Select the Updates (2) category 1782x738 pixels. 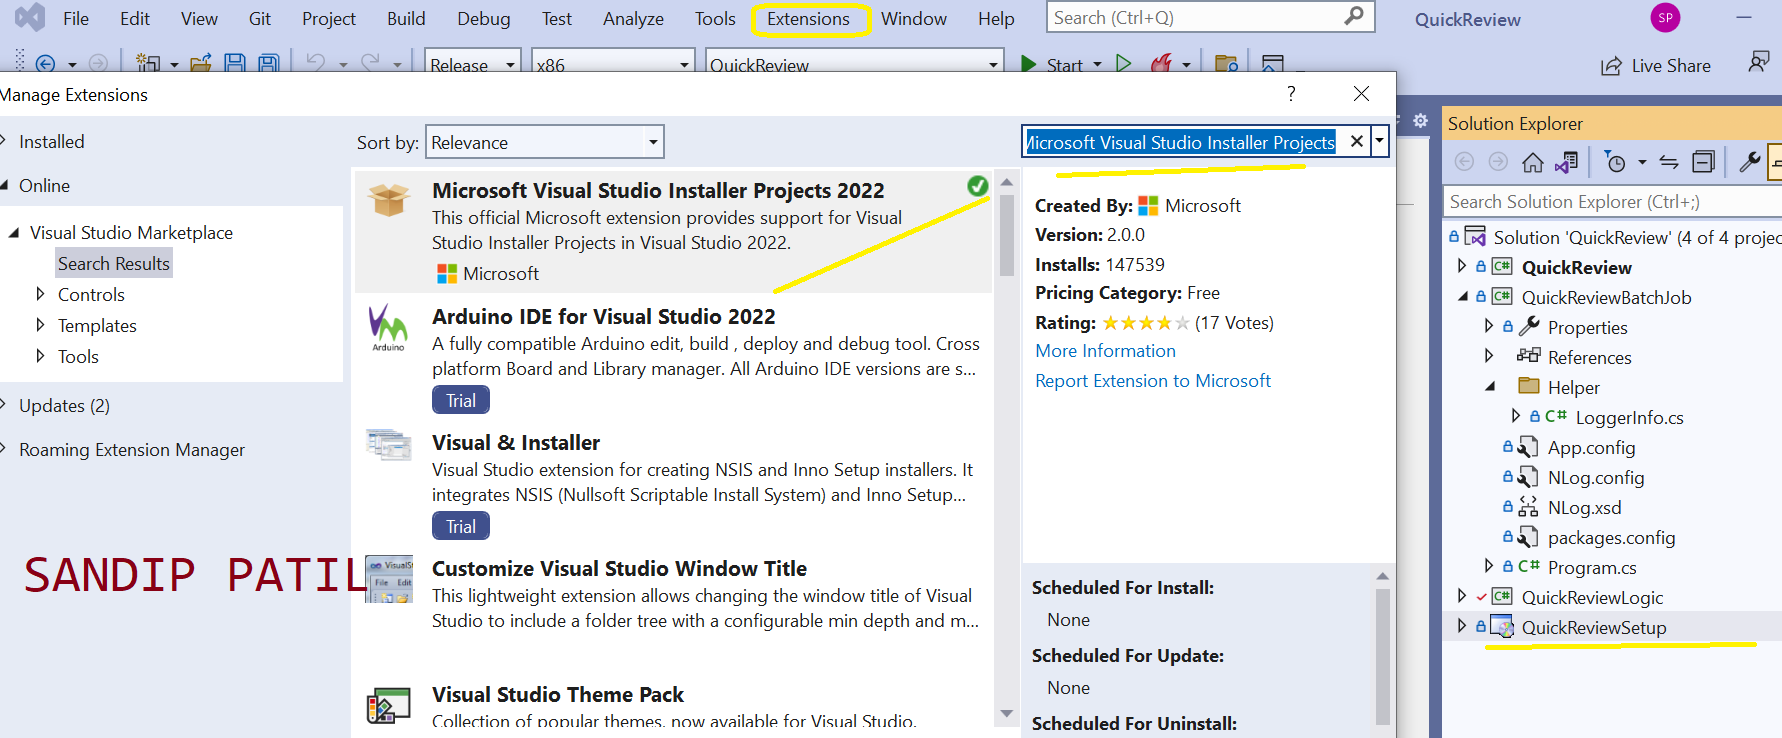point(64,405)
